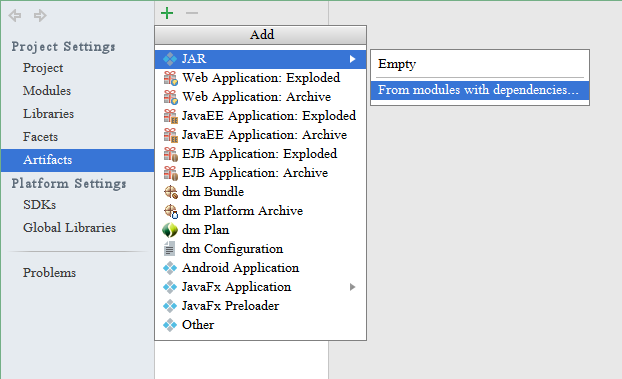The image size is (622, 379).
Task: Choose EJB Application: Archive
Action: [260, 173]
